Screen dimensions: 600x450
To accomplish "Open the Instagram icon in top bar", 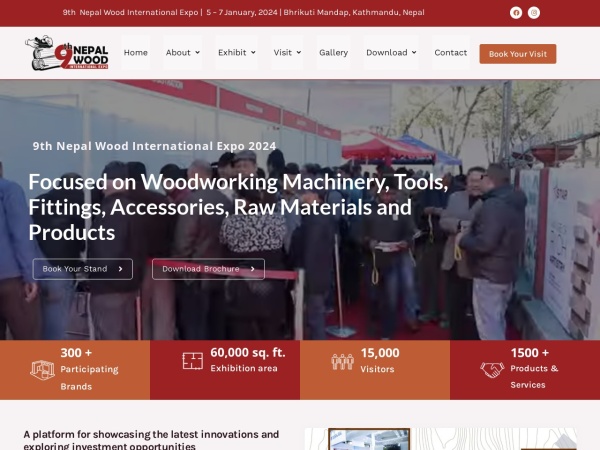I will click(x=534, y=13).
